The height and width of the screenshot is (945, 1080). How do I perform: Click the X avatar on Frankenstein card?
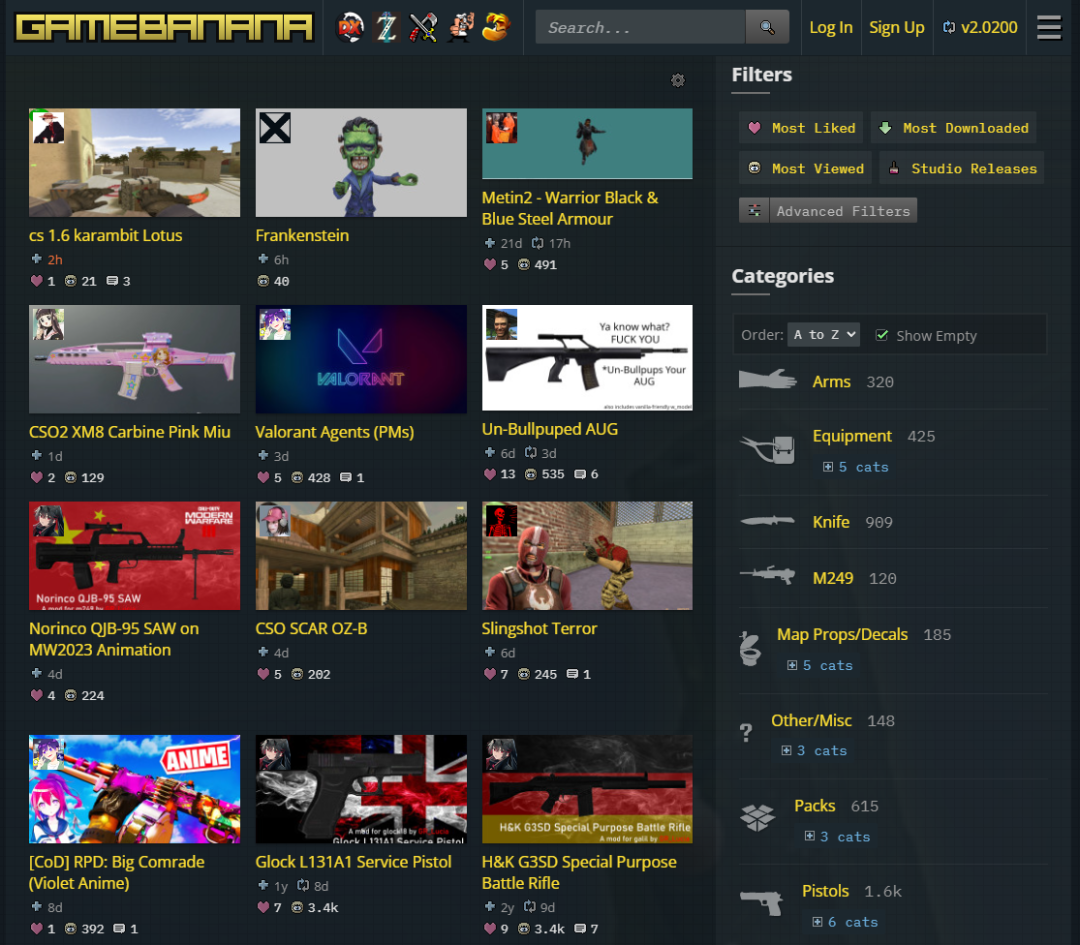tap(275, 127)
